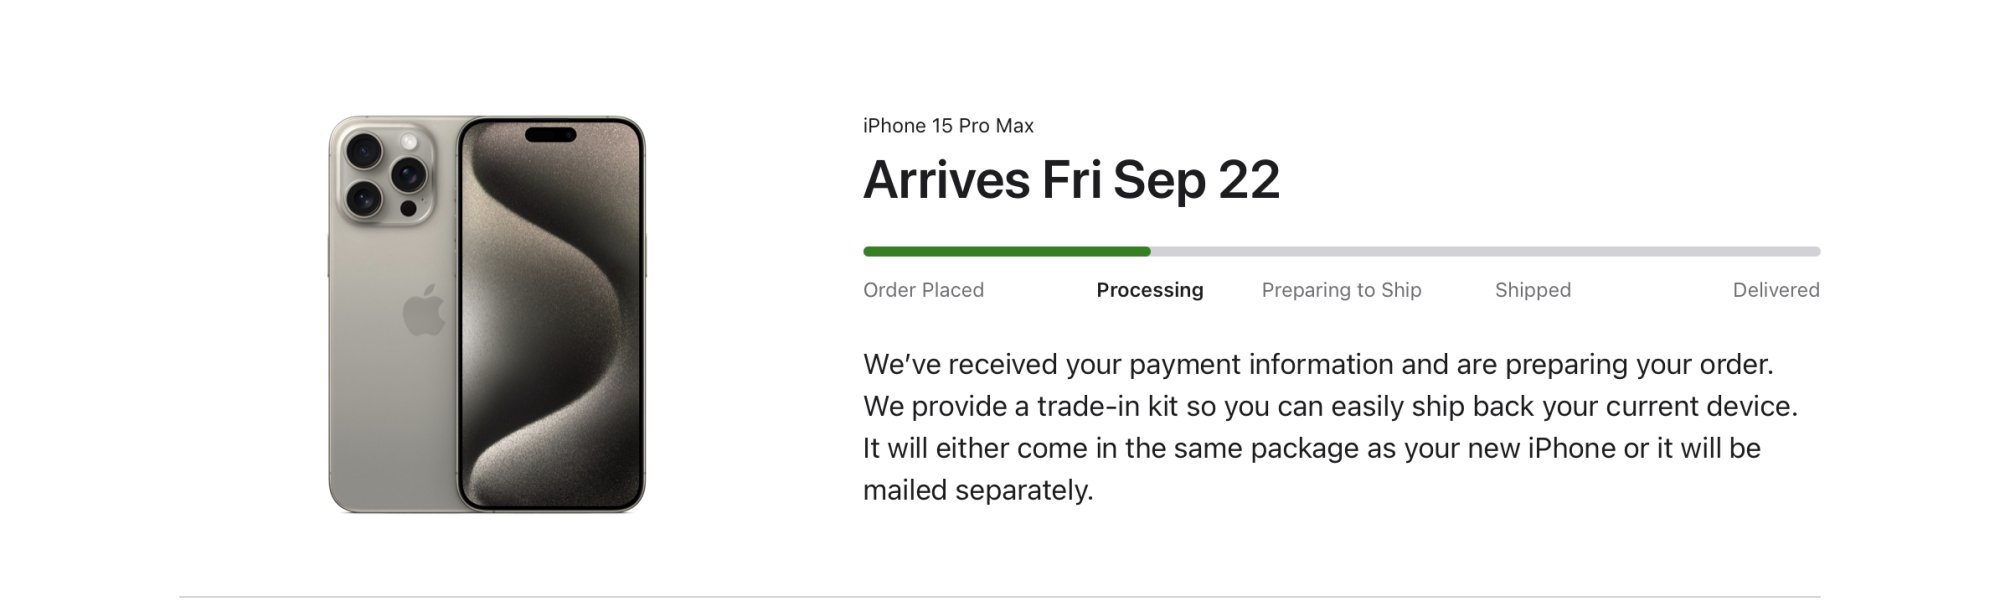Open the "iPhone 15 Pro Max" product name
The image size is (2000, 607).
click(948, 126)
